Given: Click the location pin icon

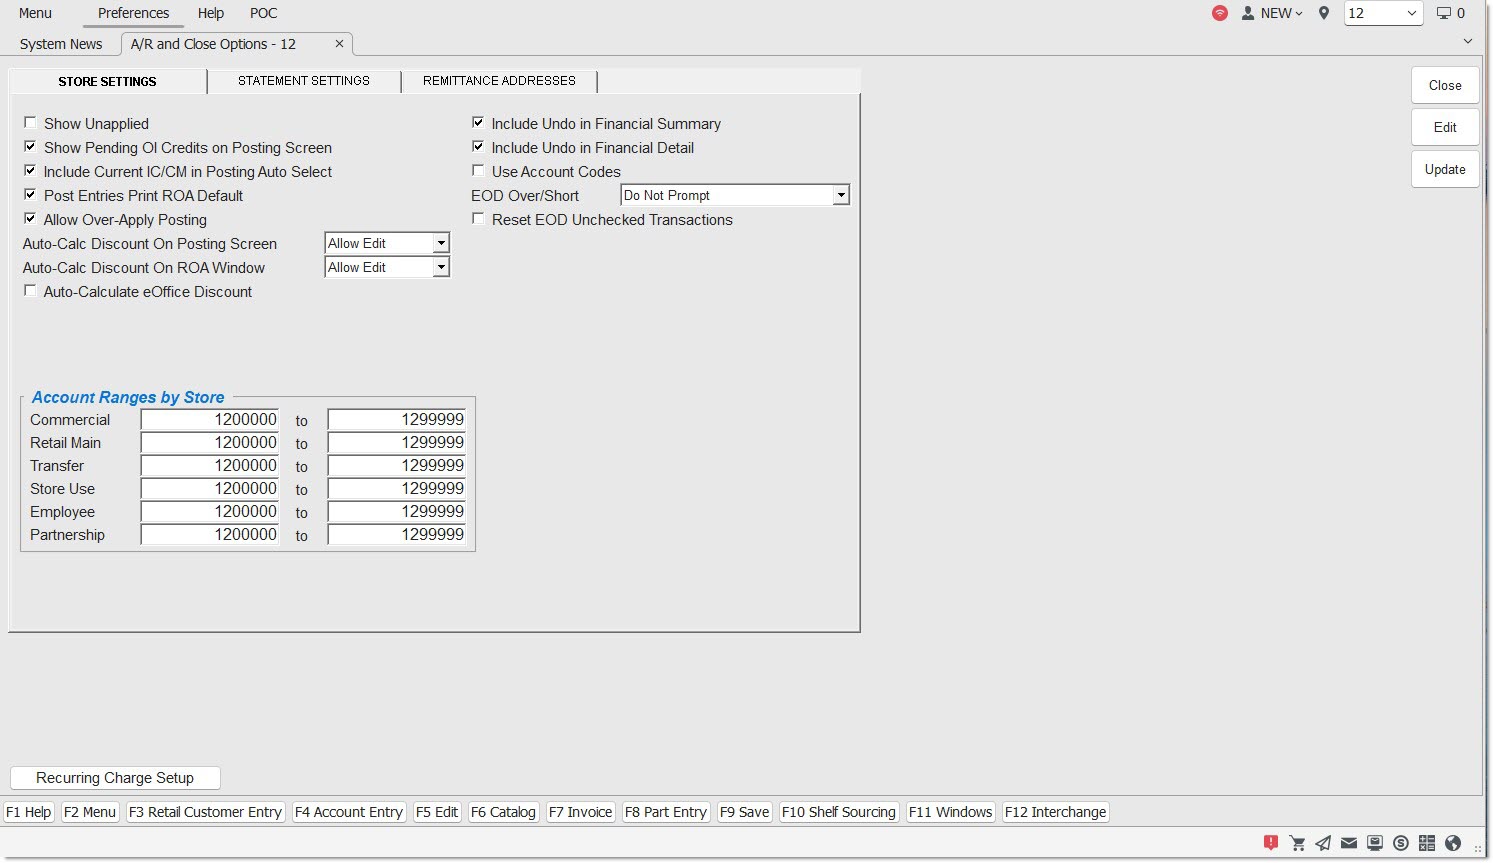Looking at the screenshot, I should point(1324,13).
